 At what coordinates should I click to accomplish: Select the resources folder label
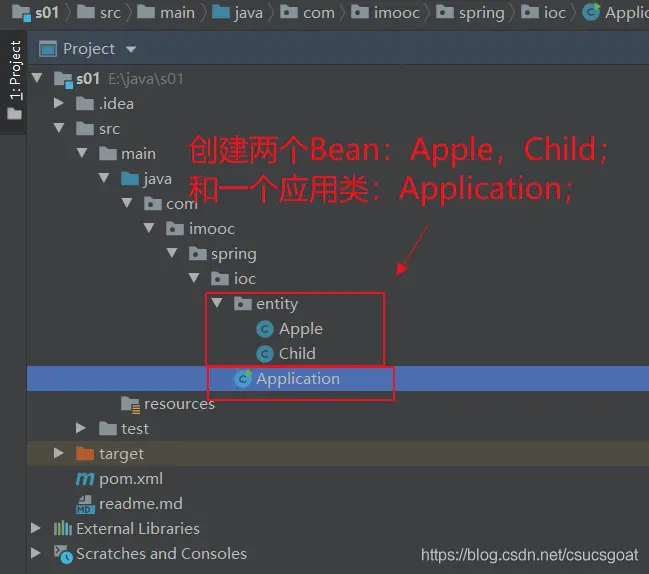(179, 403)
